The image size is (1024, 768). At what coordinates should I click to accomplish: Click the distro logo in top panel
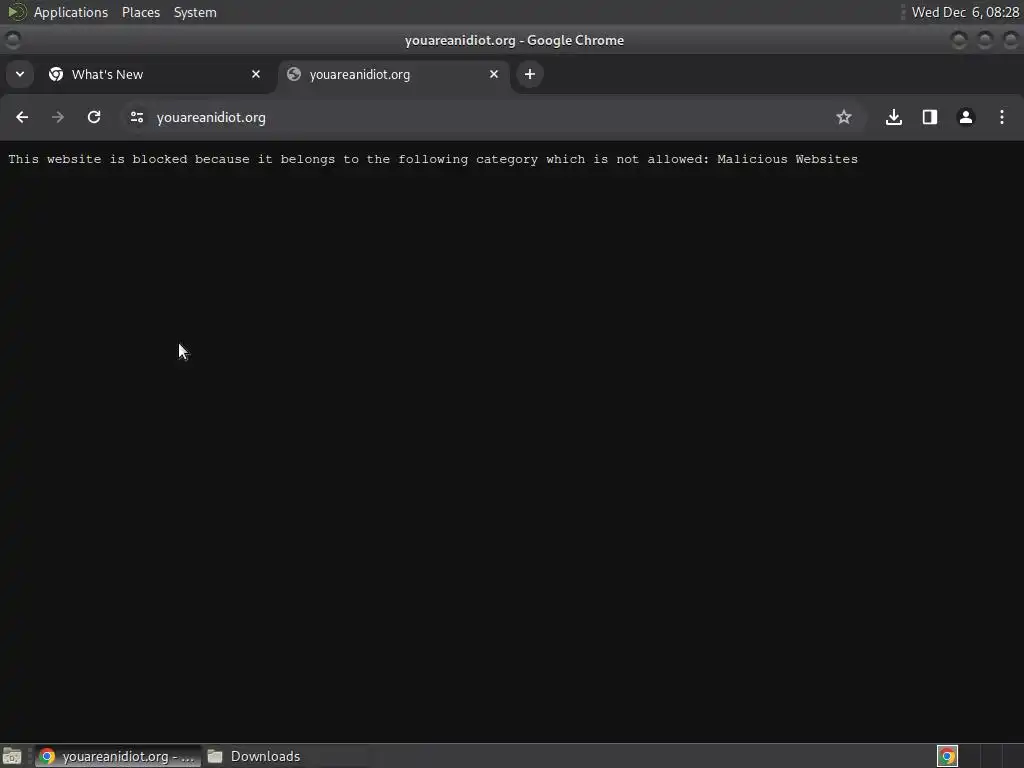(16, 12)
